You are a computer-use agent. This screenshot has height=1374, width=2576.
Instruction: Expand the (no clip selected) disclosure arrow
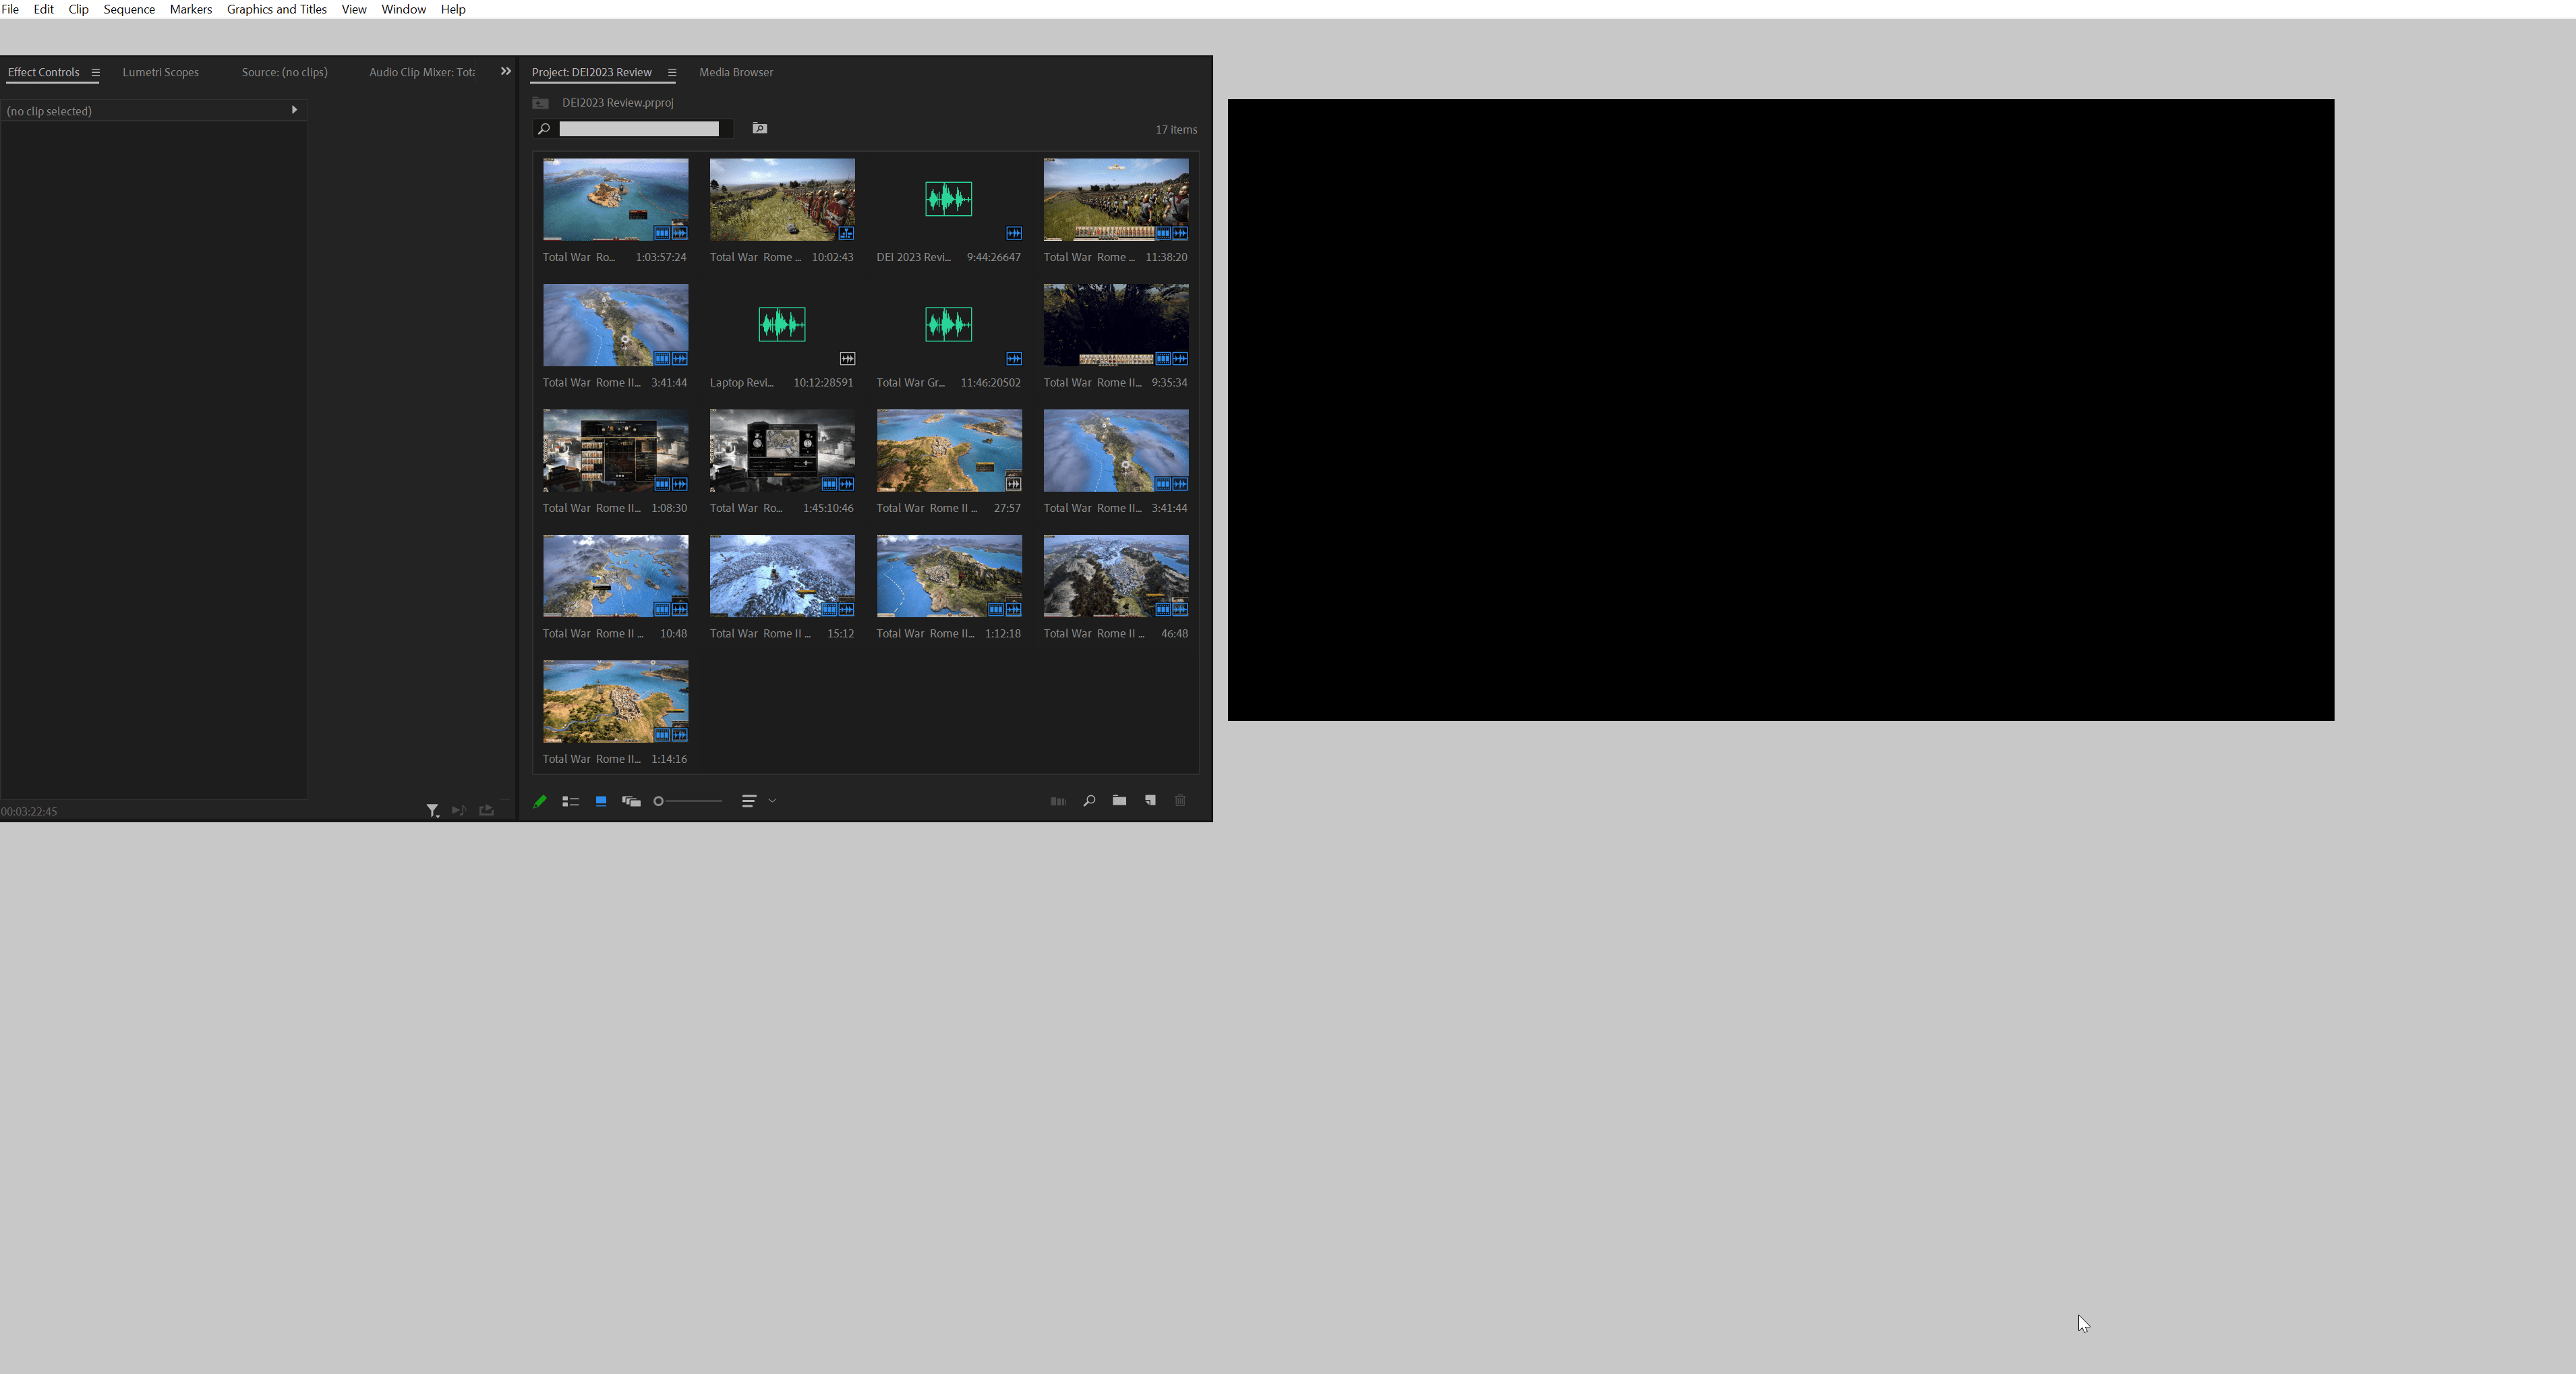(294, 110)
